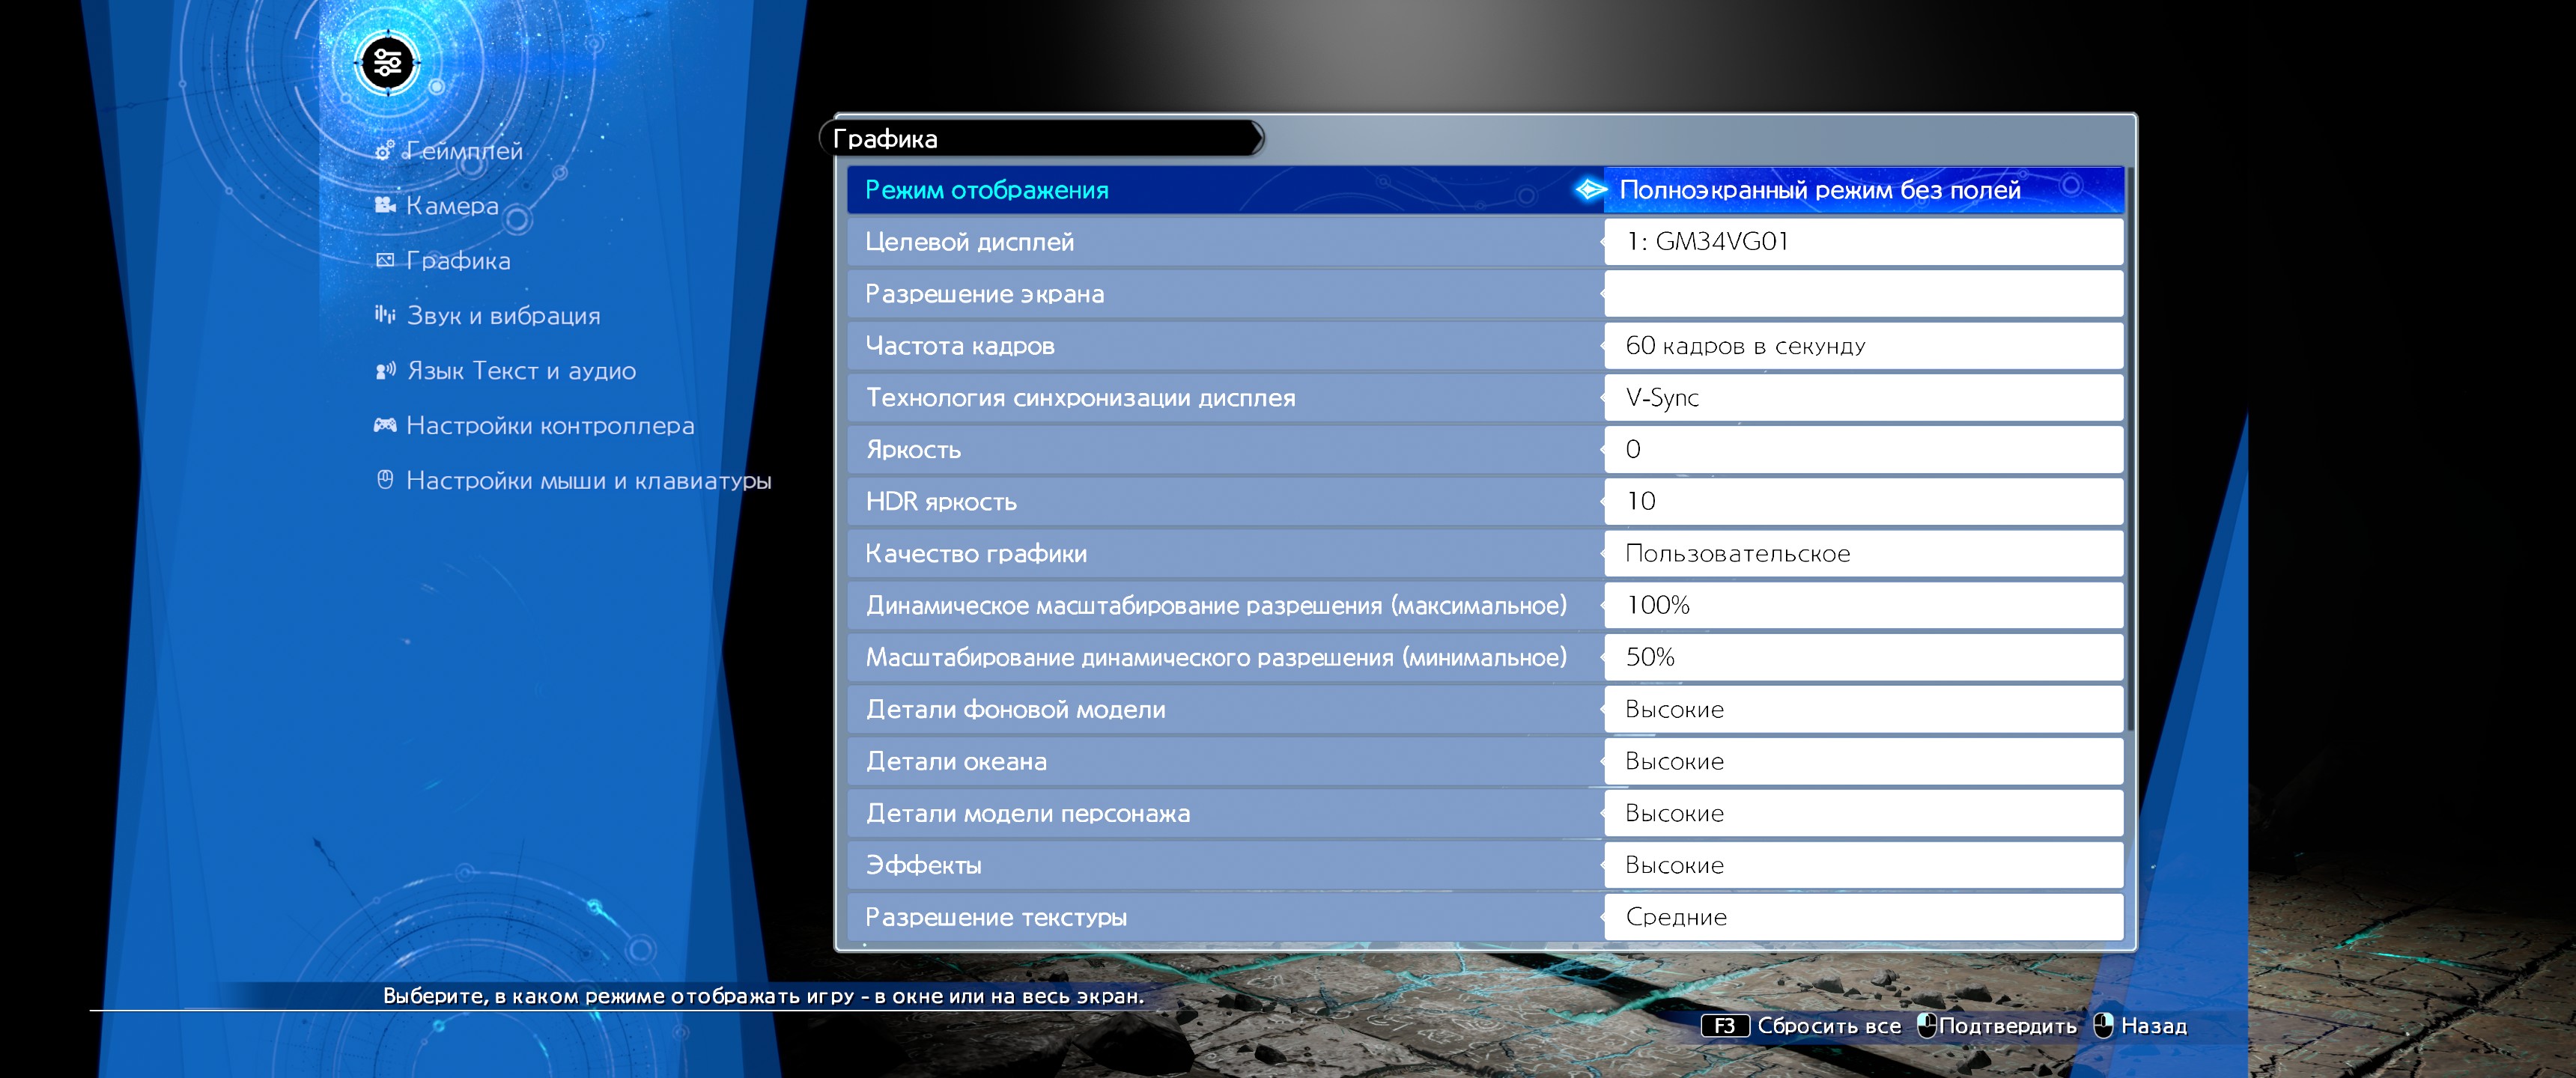The image size is (2576, 1078).
Task: Select Технология синхронизации дисплея row label
Action: (1080, 398)
